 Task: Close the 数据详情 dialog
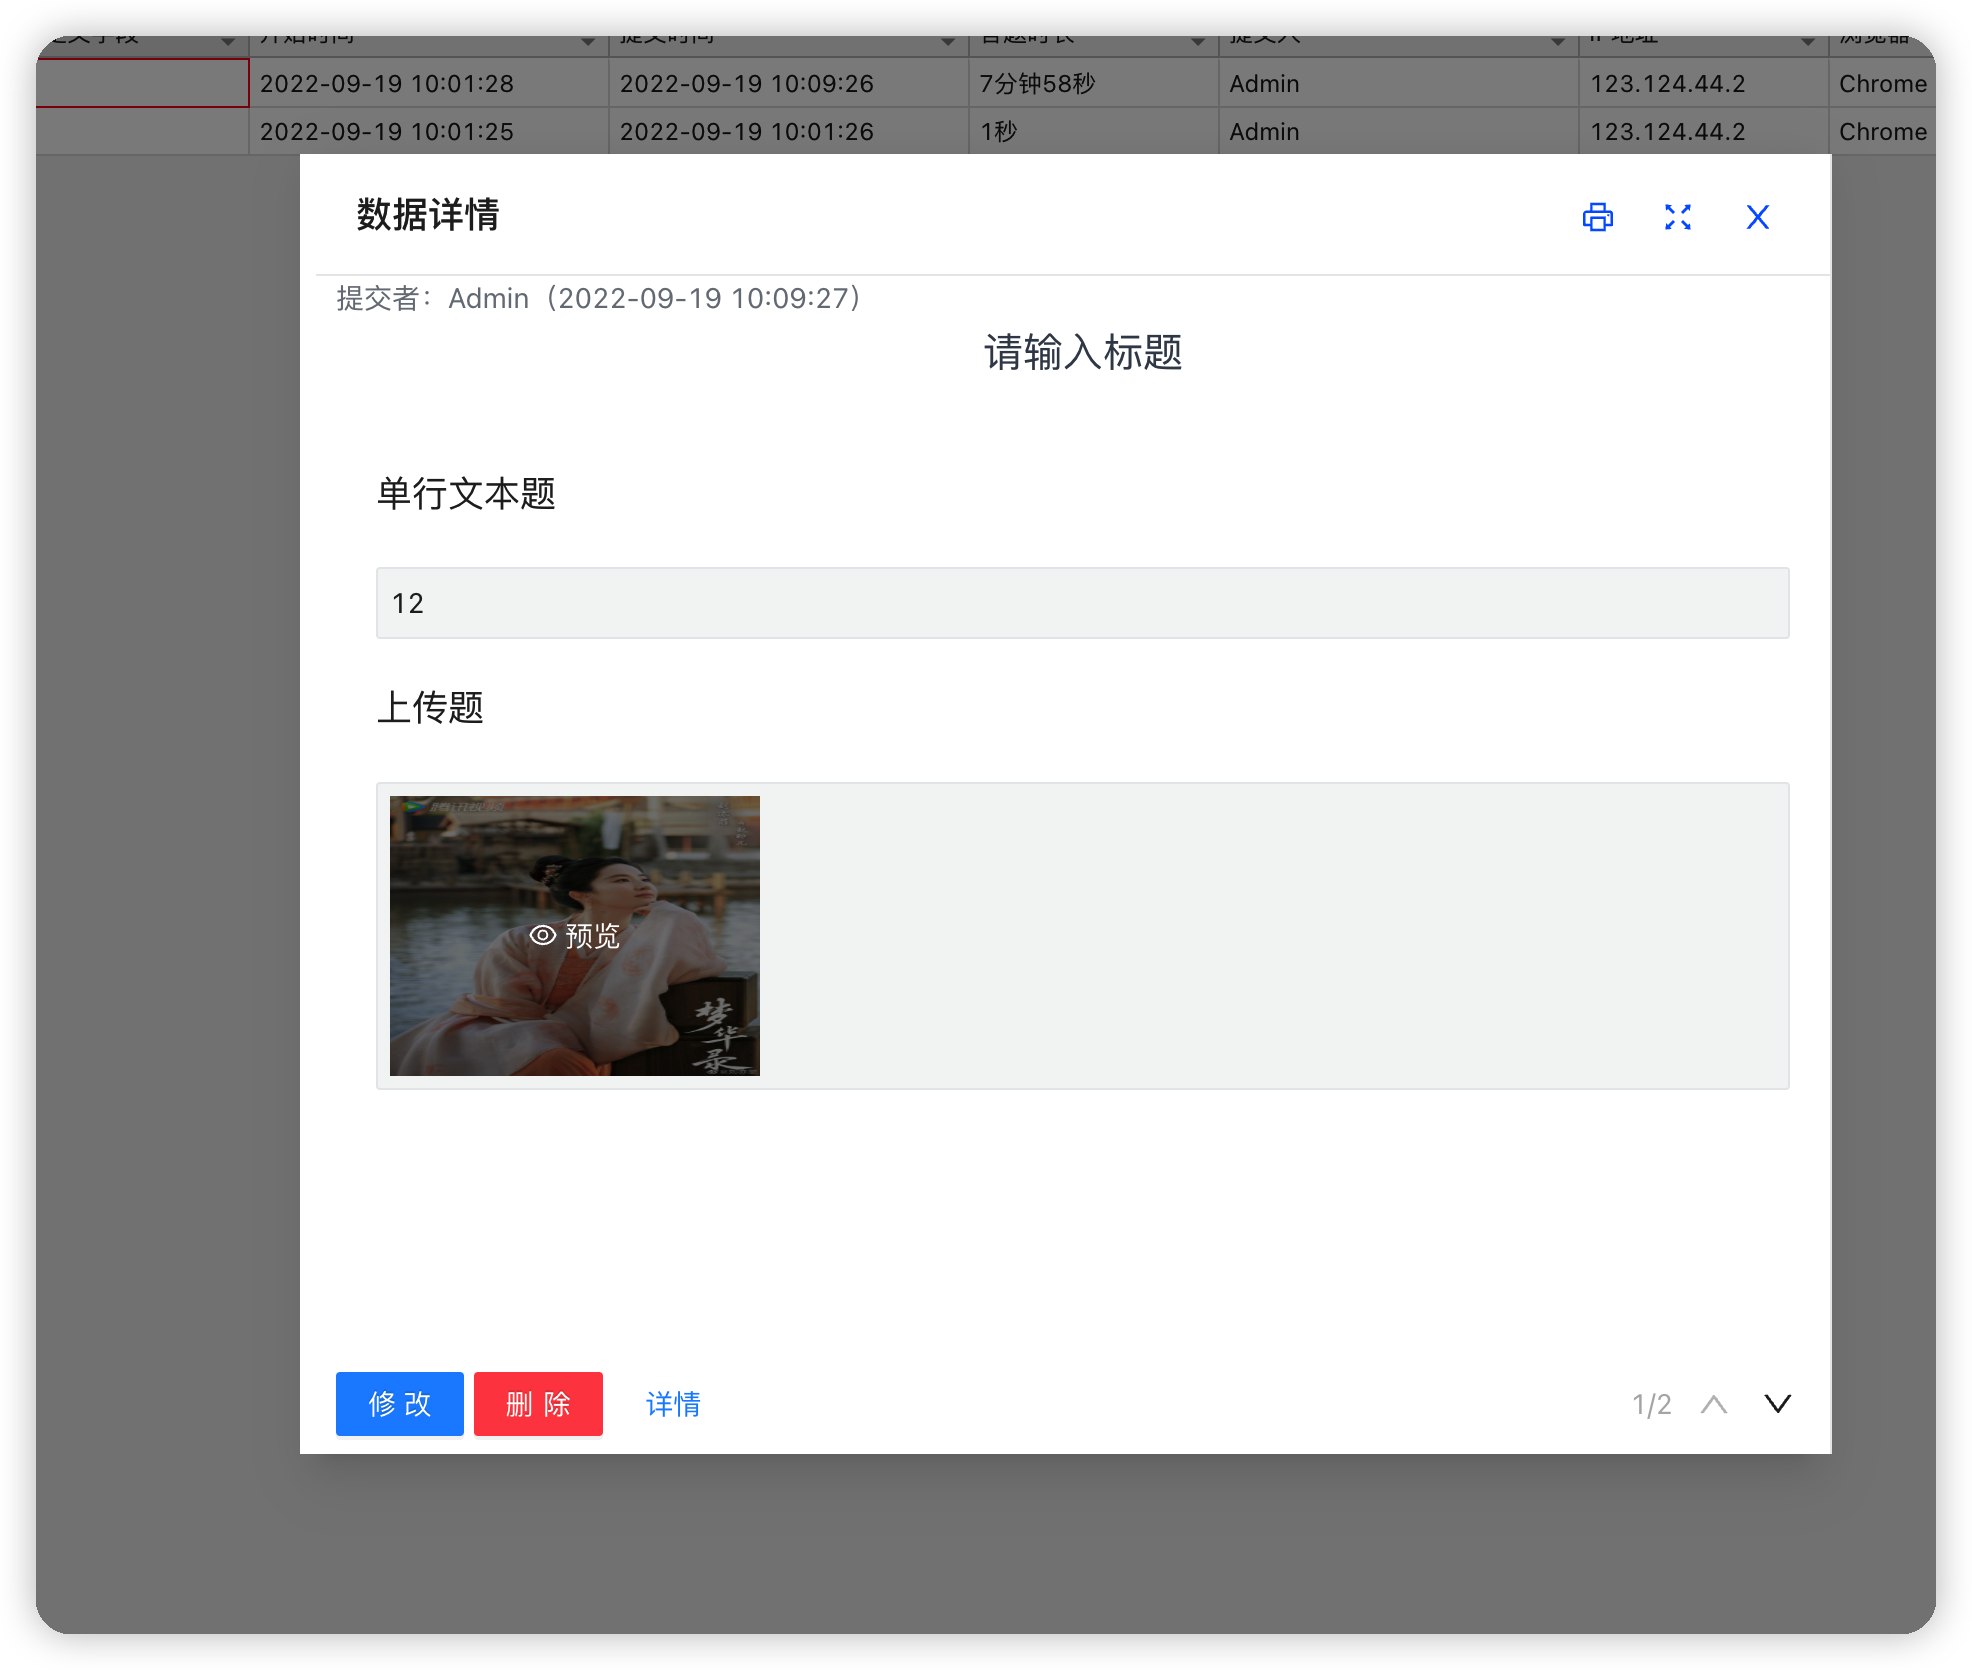pos(1757,217)
